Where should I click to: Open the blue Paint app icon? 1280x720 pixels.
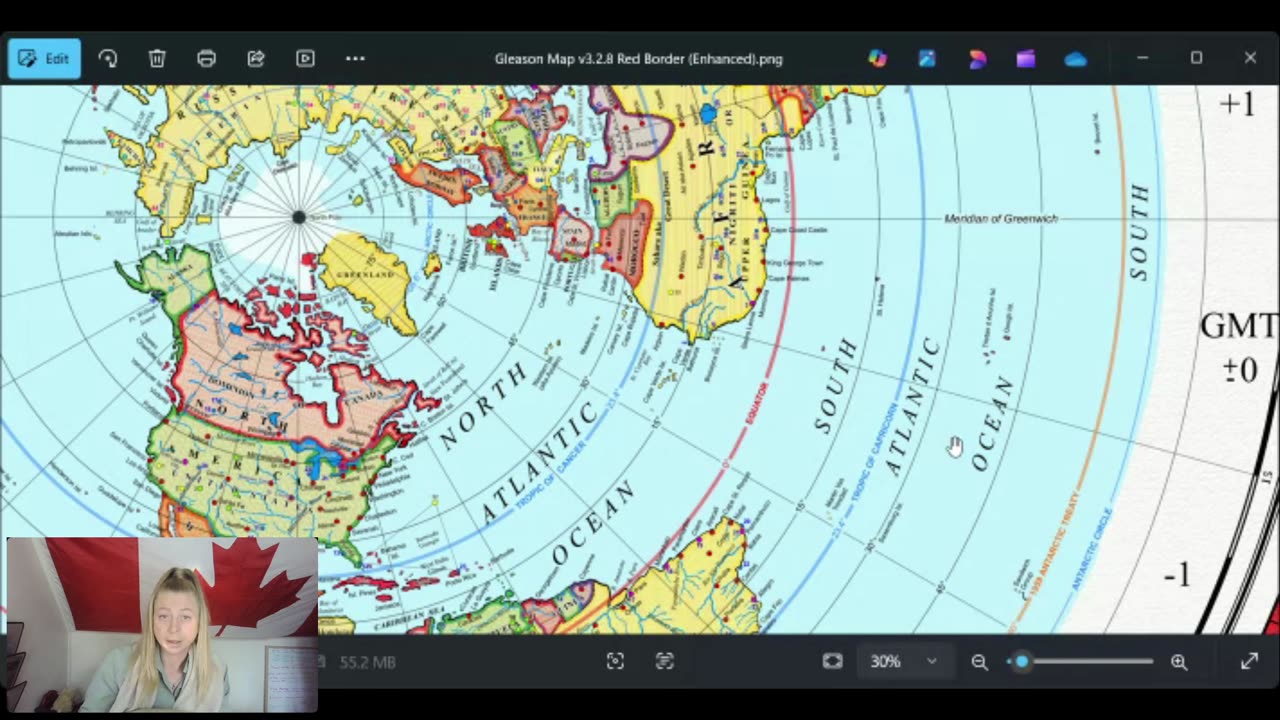(927, 58)
